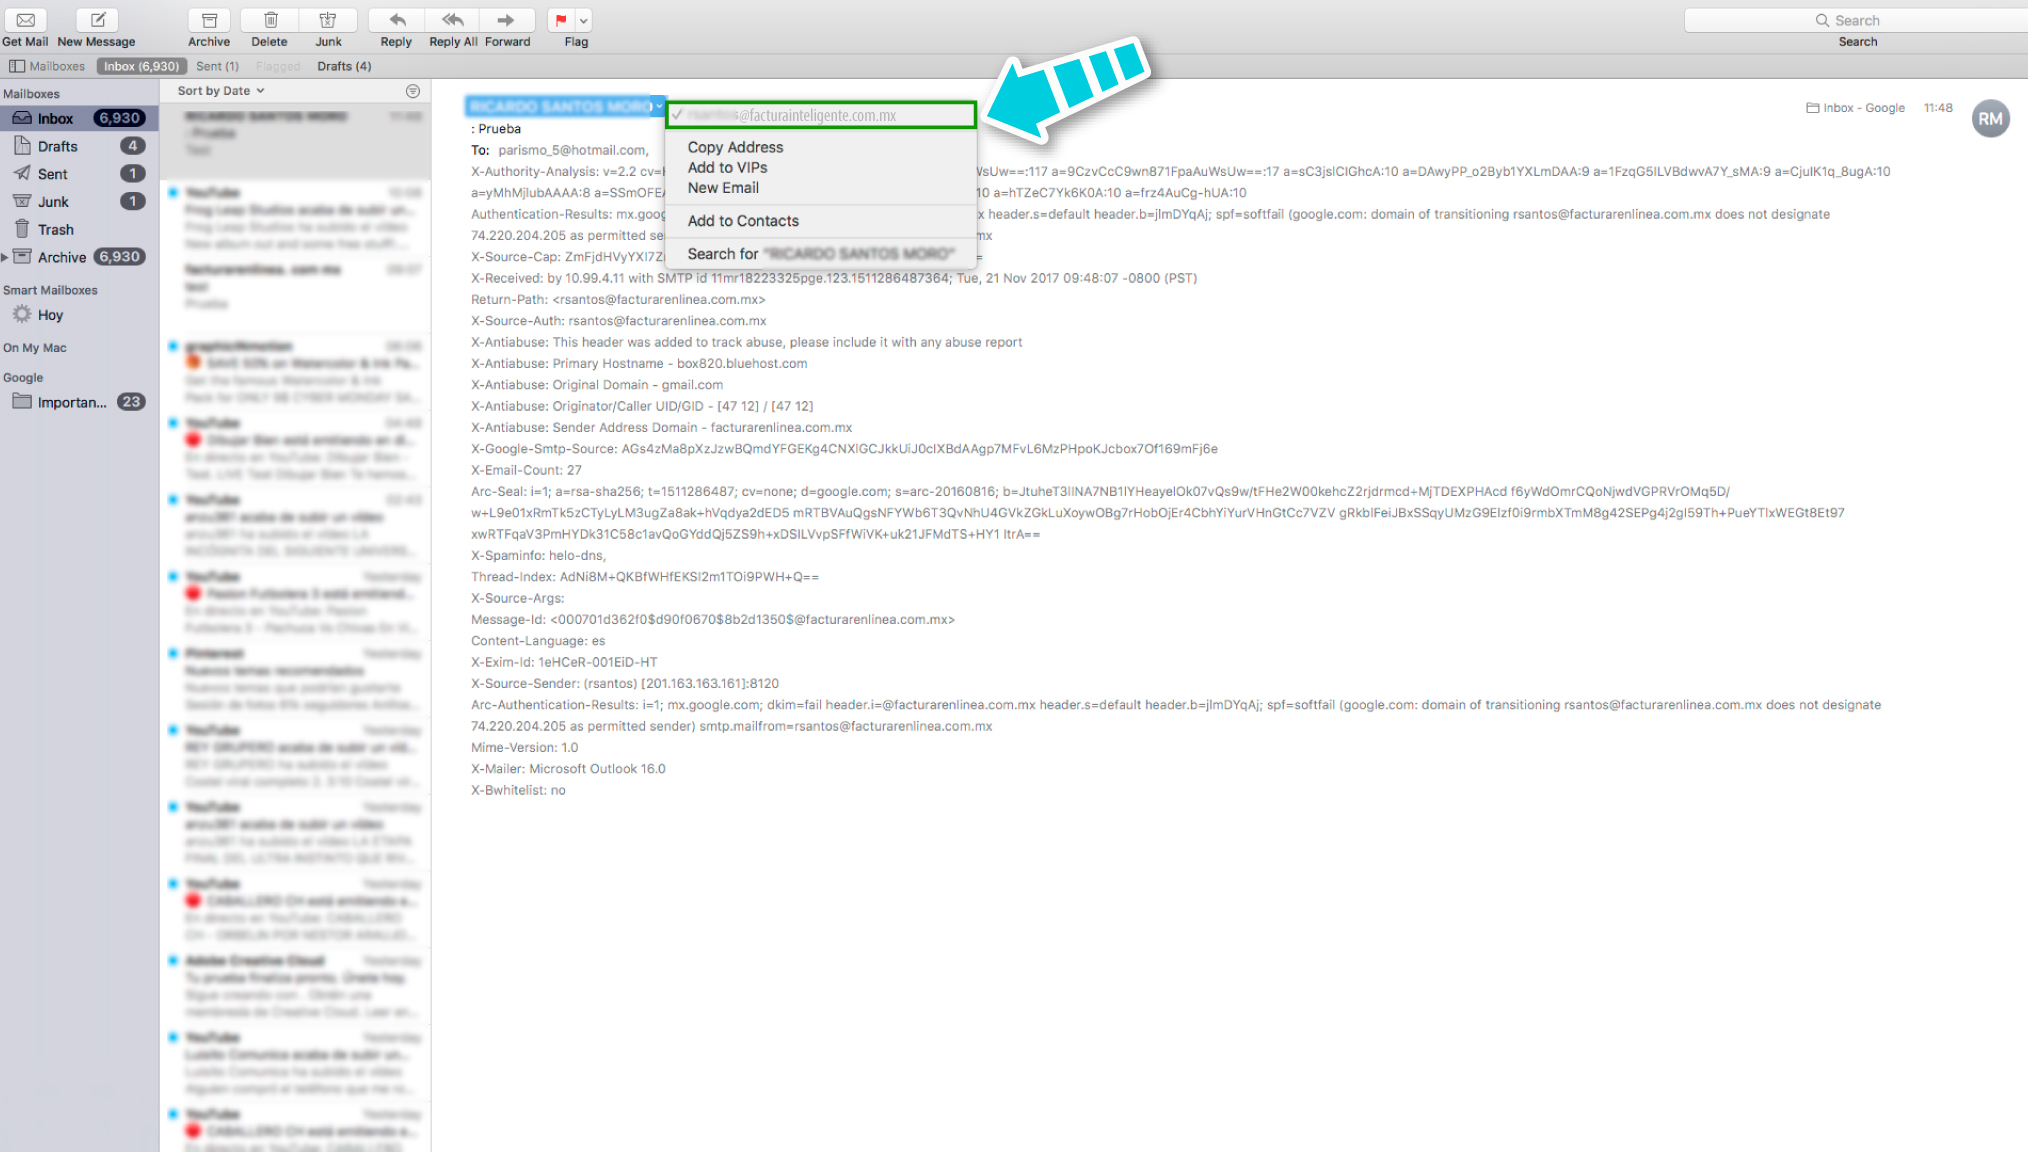Flag the message with red flag
Viewport: 2028px width, 1152px height.
[561, 20]
